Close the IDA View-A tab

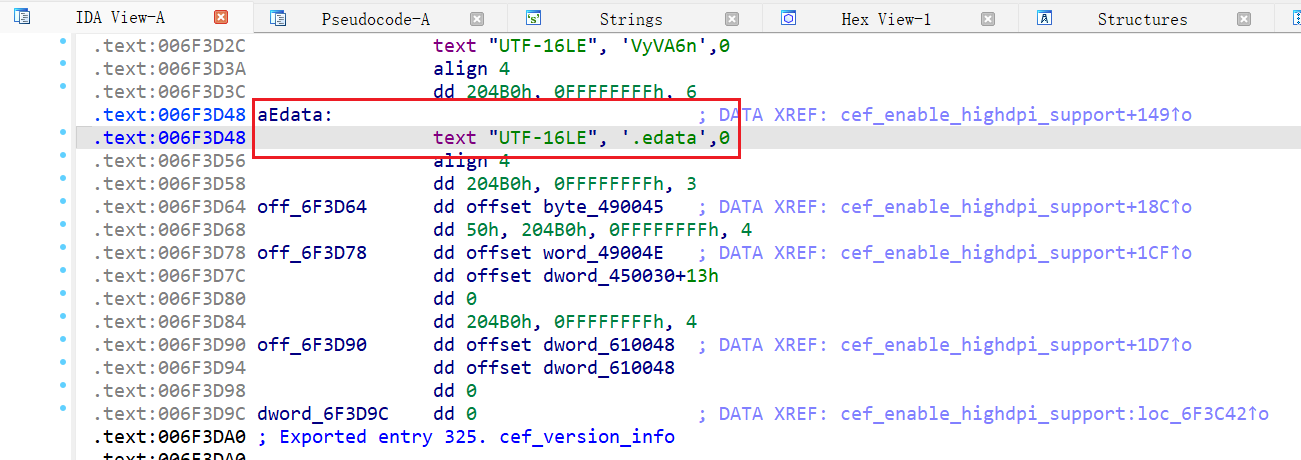(221, 18)
